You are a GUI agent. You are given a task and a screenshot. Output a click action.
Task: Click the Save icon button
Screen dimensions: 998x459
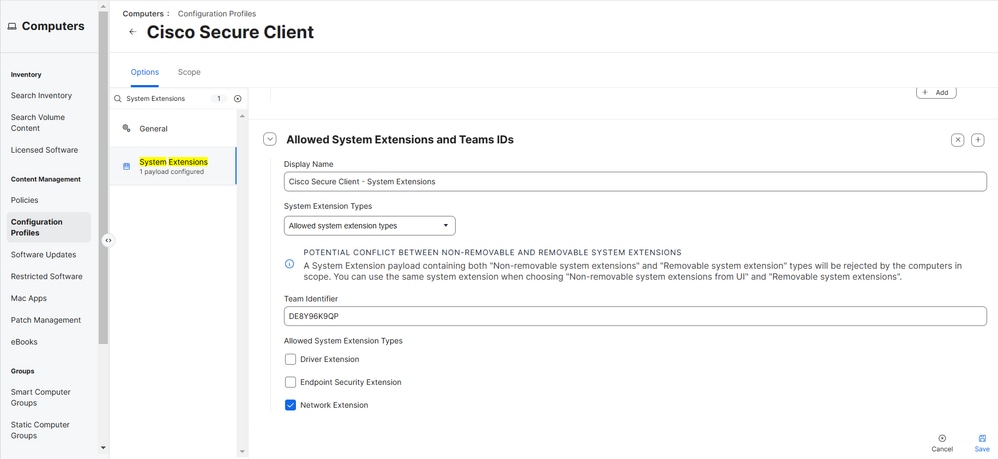click(982, 443)
